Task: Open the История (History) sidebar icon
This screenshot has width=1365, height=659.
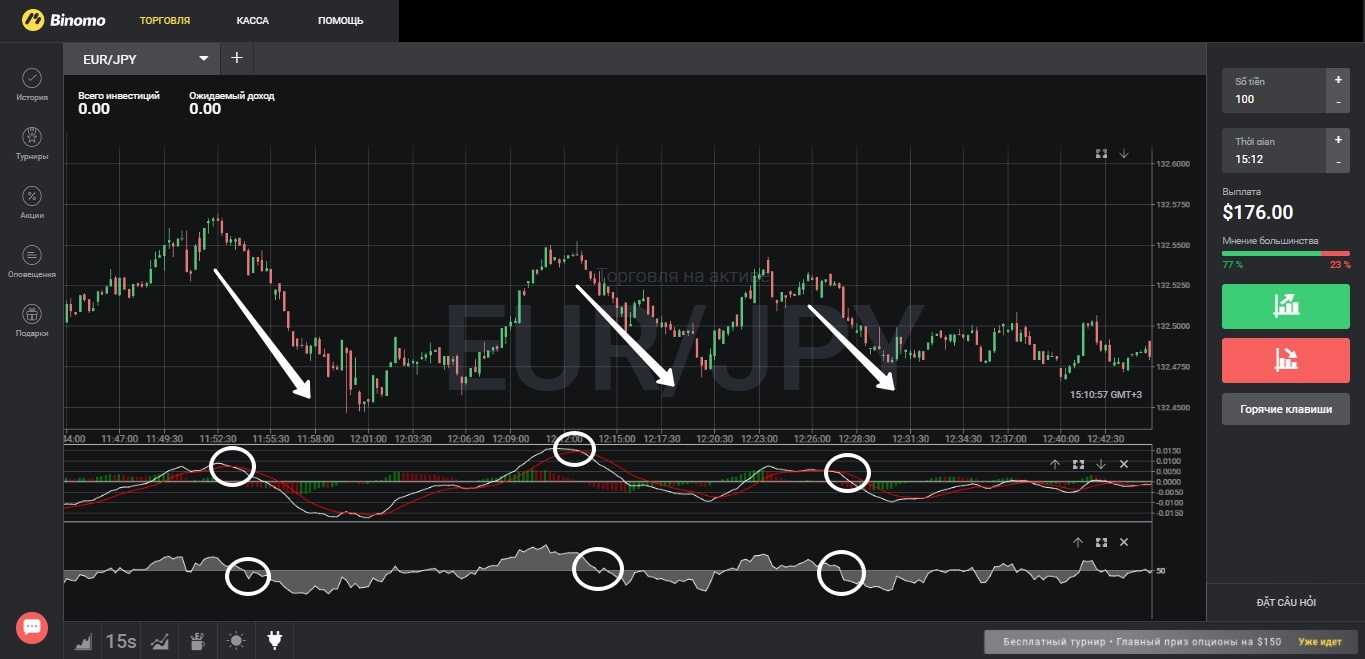Action: tap(32, 79)
